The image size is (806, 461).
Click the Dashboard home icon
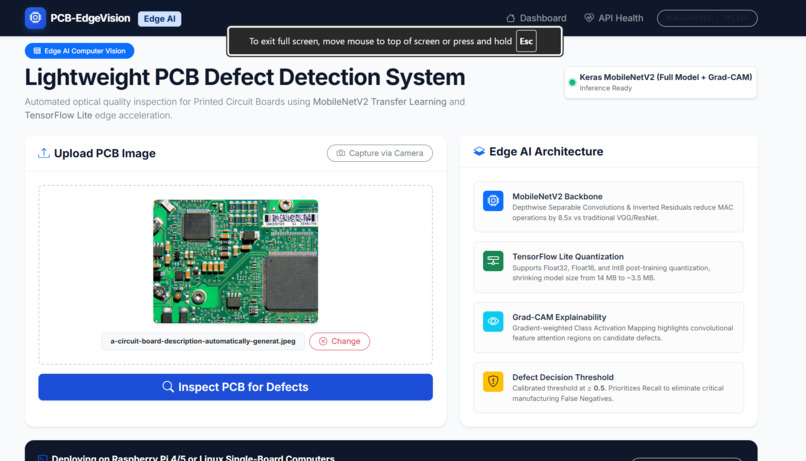tap(510, 18)
